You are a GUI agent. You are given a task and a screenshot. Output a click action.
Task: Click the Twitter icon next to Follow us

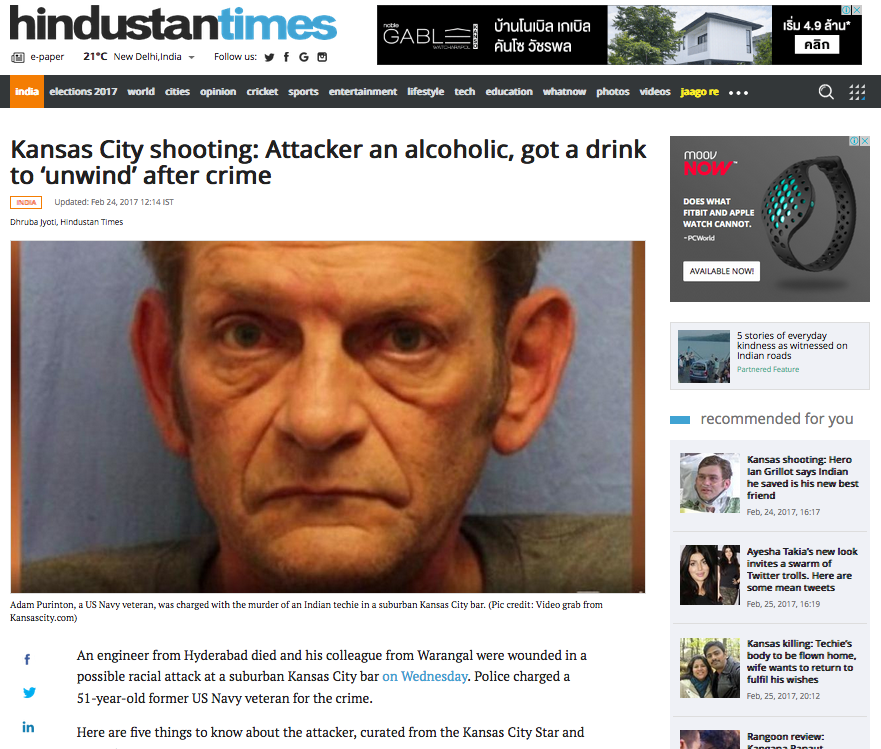(269, 57)
